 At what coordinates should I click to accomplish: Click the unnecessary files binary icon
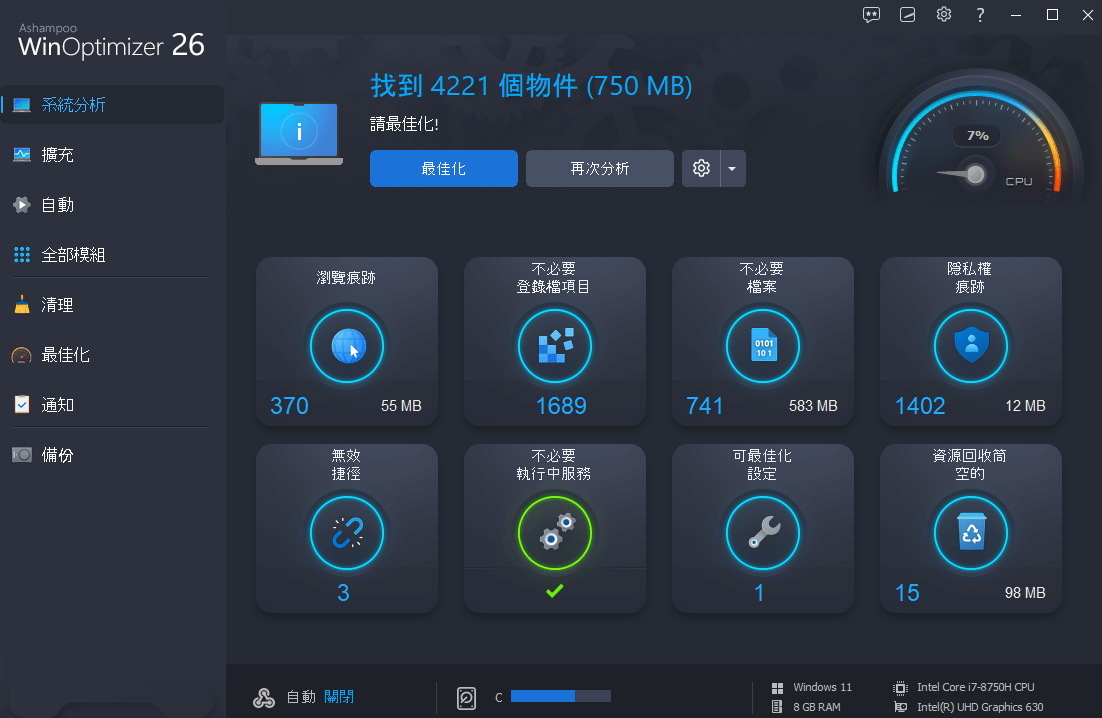[x=762, y=347]
